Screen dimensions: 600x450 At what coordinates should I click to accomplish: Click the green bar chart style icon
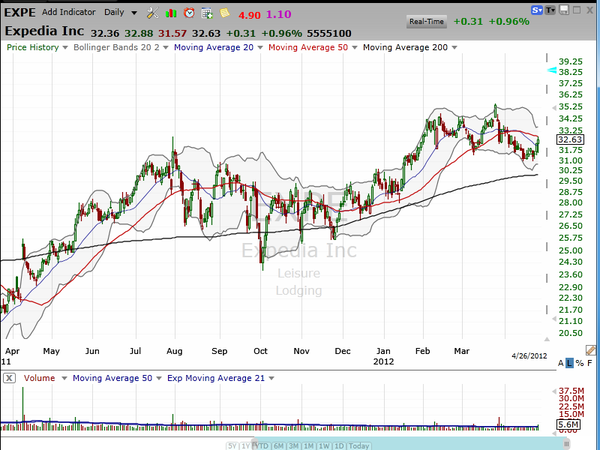(171, 13)
